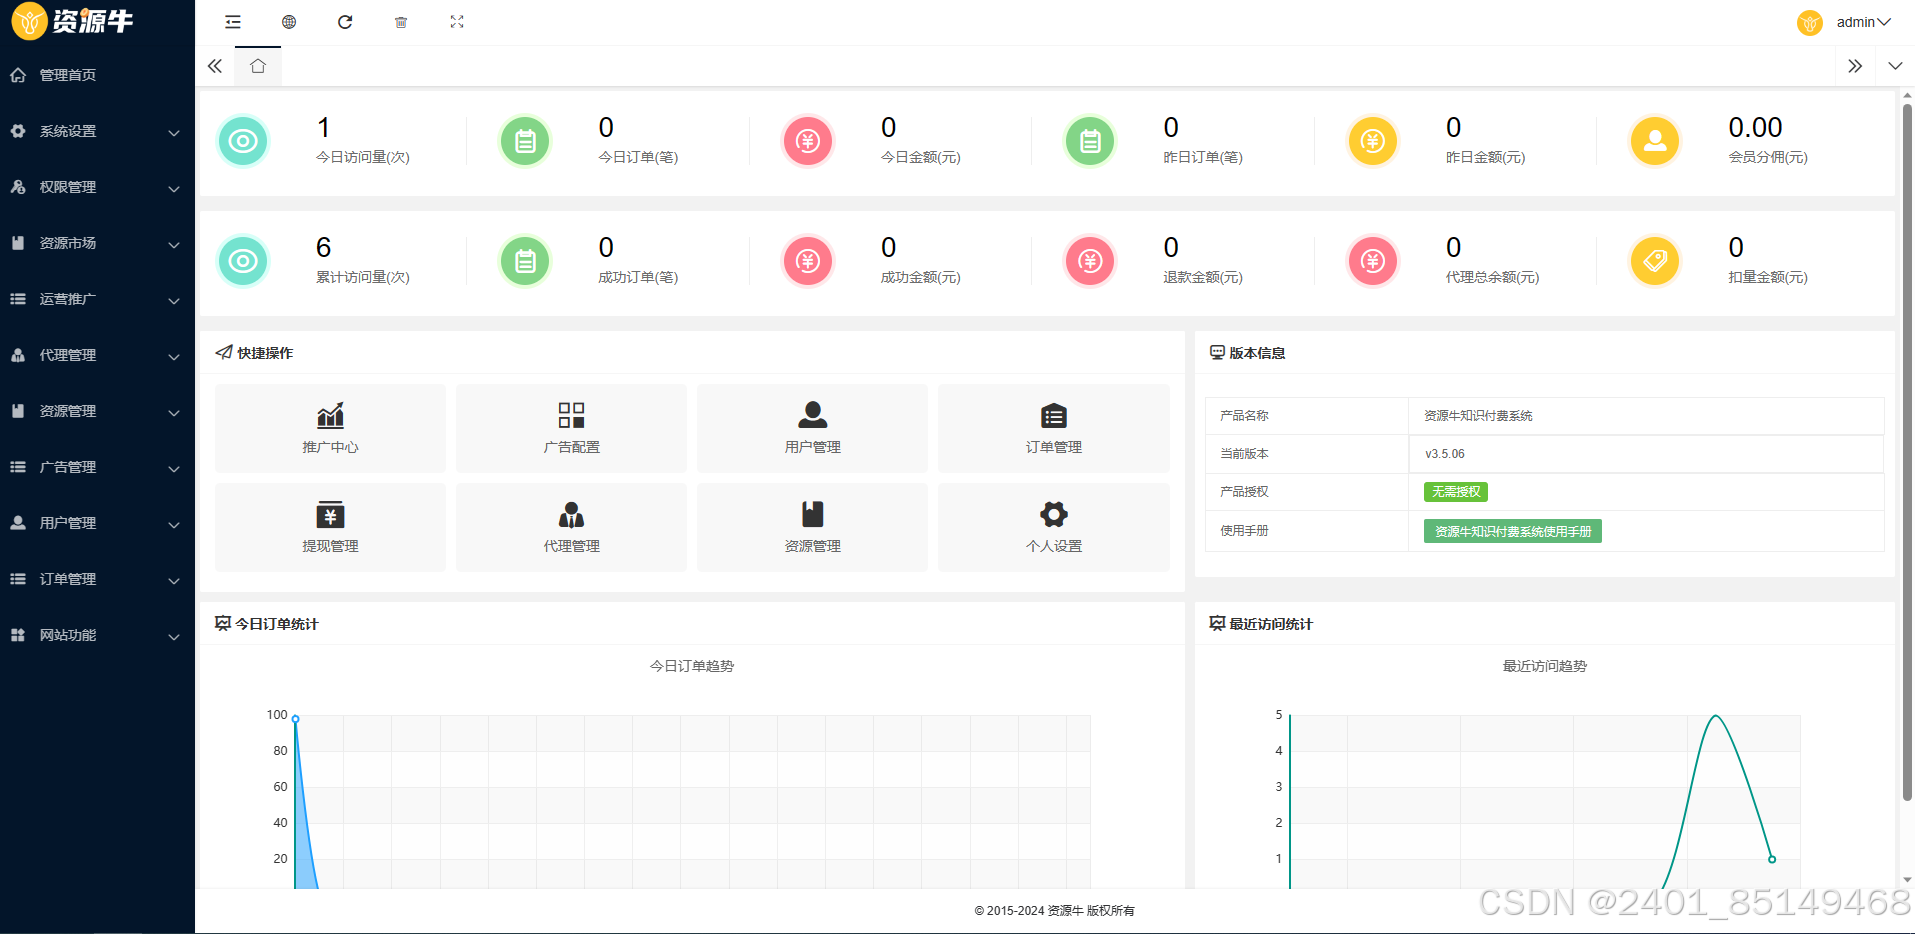
Task: Click product name 资源牛知识付费系统
Action: [x=1478, y=416]
